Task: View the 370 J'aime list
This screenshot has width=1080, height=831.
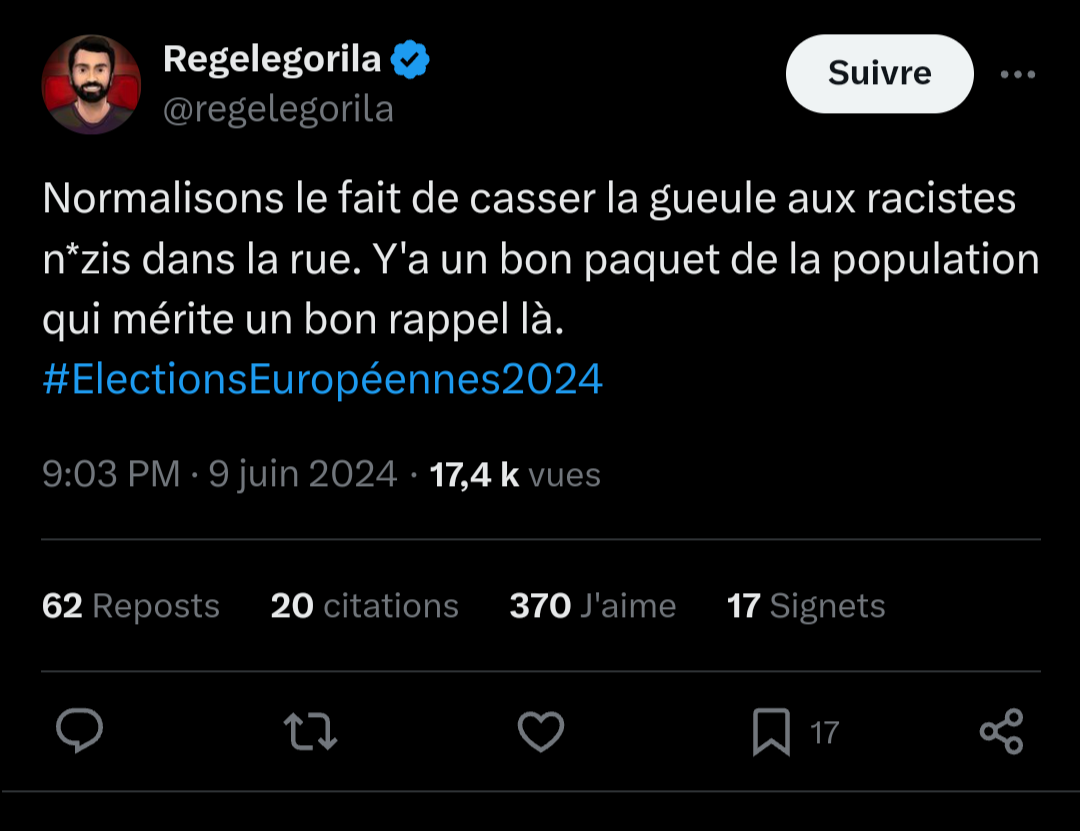Action: pos(592,606)
